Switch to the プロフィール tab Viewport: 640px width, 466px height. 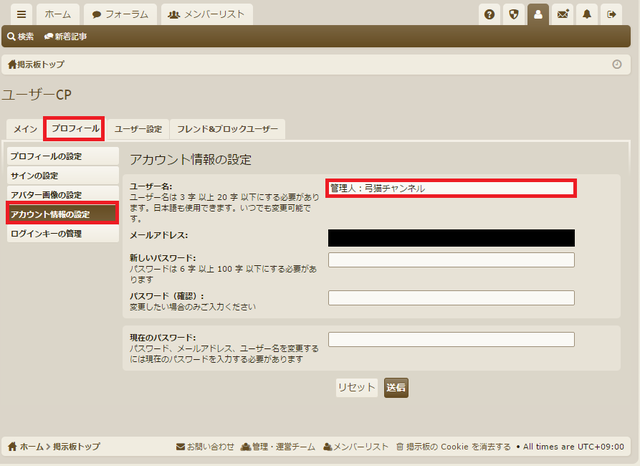75,129
